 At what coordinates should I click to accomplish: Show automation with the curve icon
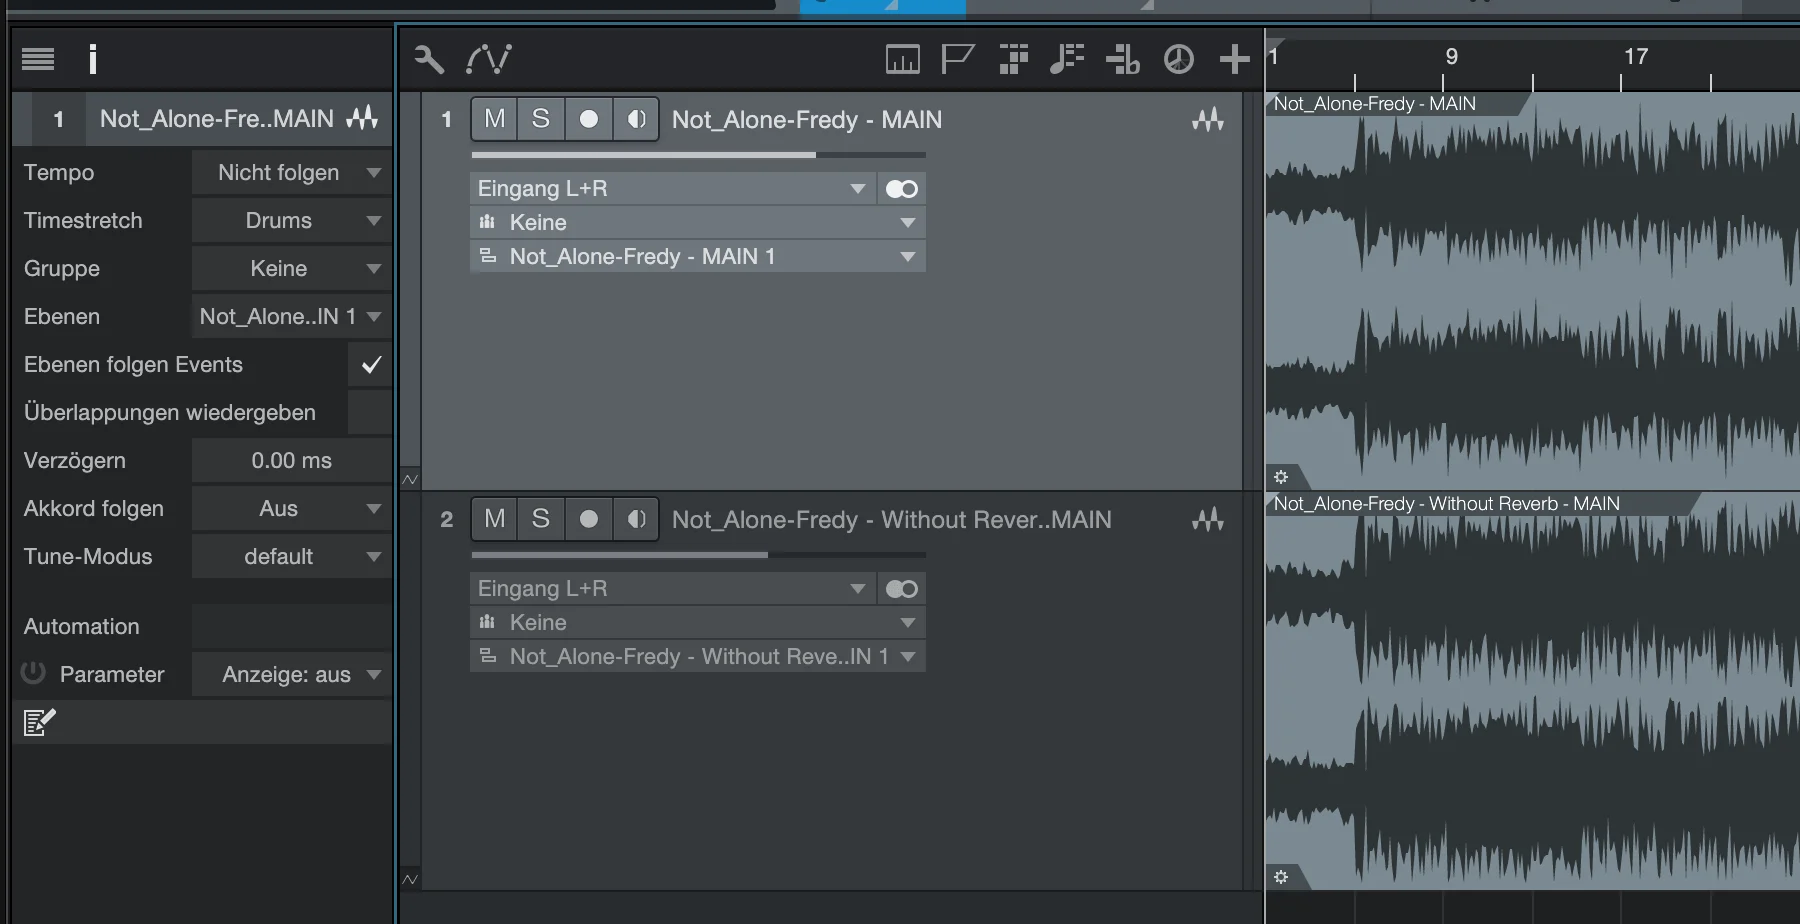pos(489,60)
